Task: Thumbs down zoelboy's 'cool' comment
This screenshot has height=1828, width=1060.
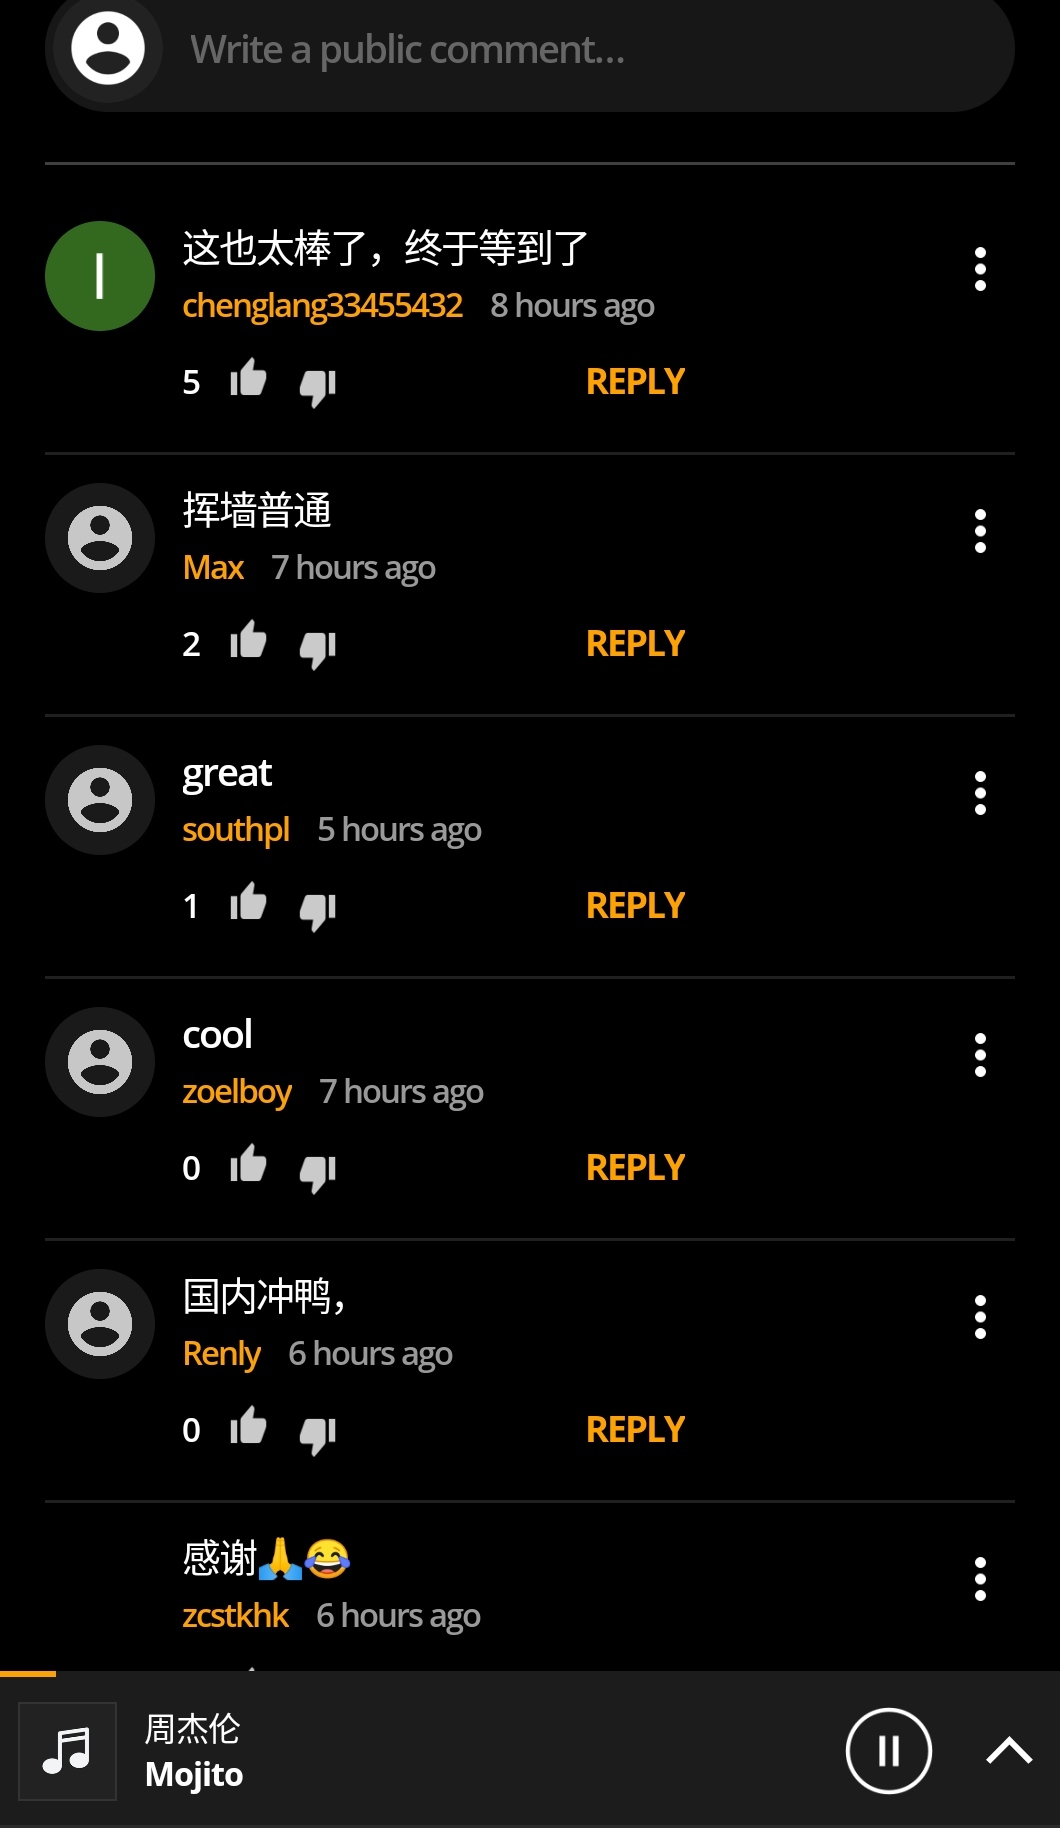Action: coord(318,1172)
